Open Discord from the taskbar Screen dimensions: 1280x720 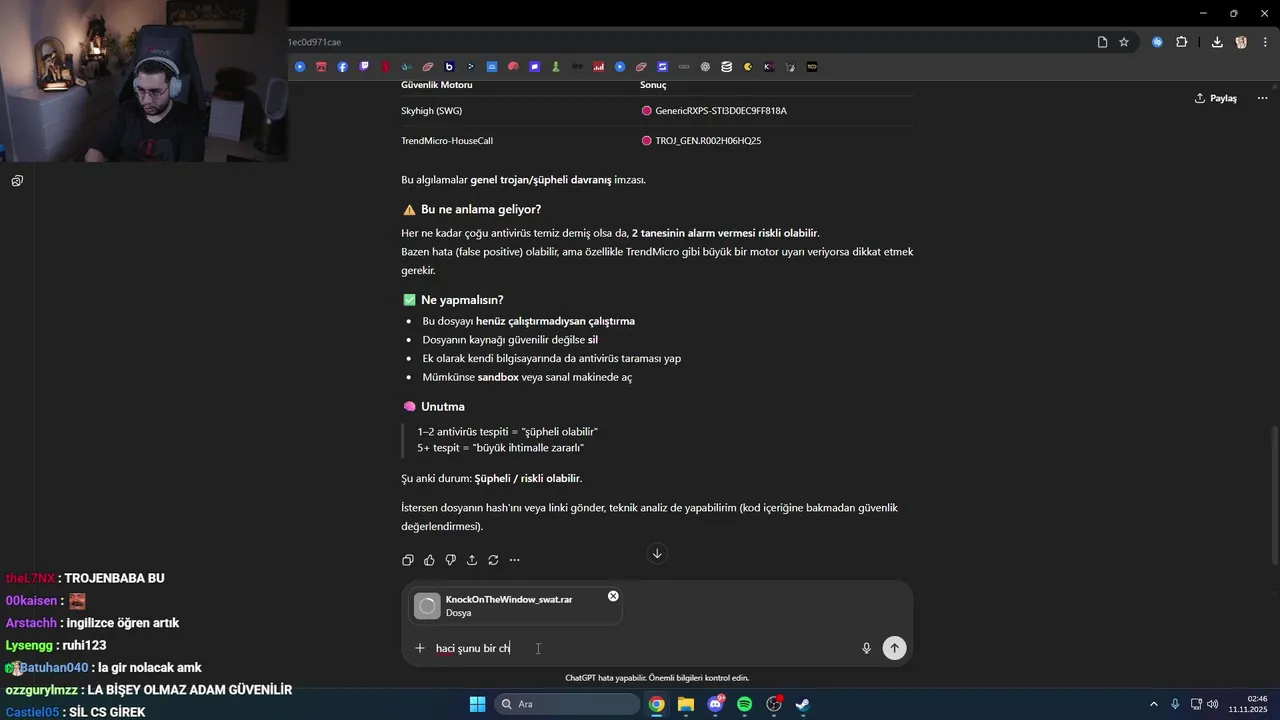[715, 704]
